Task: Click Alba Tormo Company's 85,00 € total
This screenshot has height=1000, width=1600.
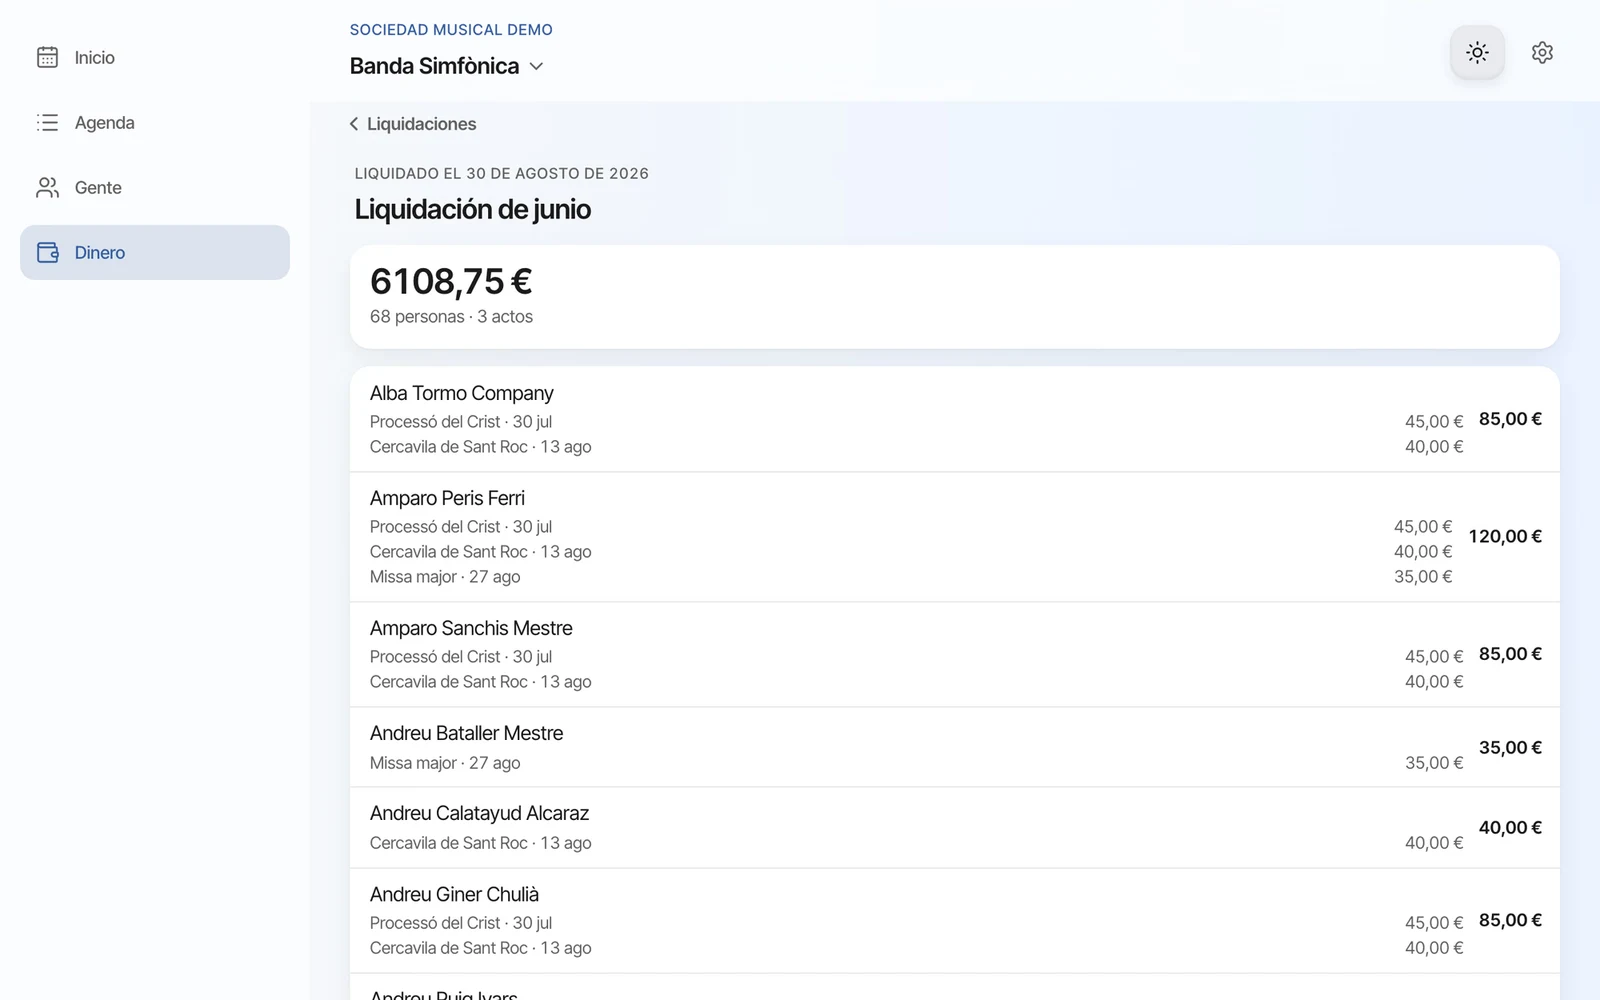Action: pos(1510,419)
